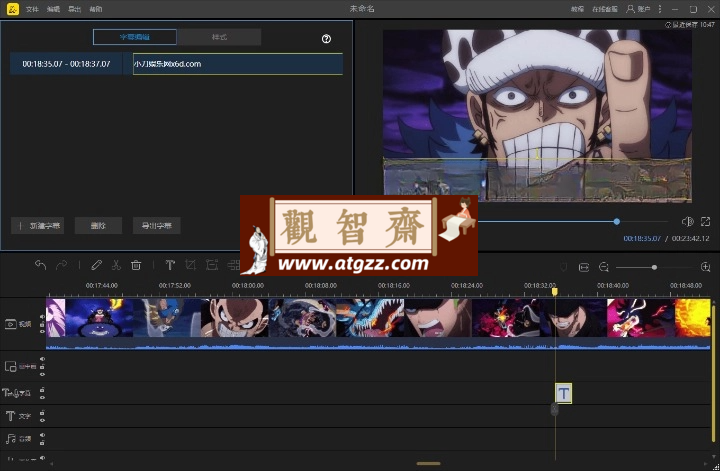Lock the 文字 text track
The width and height of the screenshot is (720, 471).
(42, 412)
